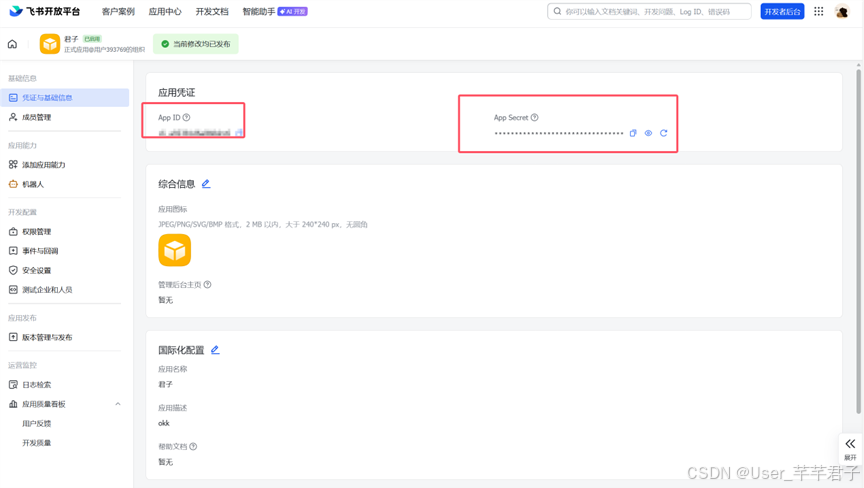Edit 综合信息 with the pencil icon
The height and width of the screenshot is (488, 864).
[x=206, y=184]
